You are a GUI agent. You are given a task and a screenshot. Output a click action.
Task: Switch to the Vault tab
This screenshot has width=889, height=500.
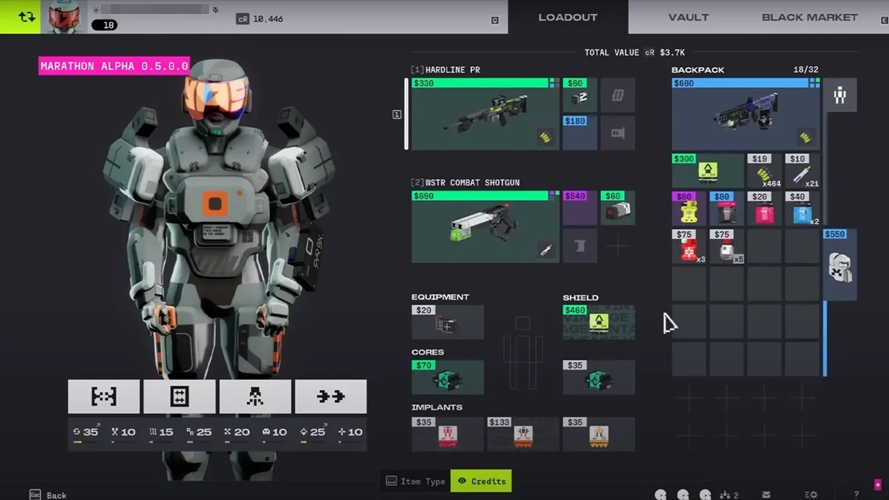(688, 17)
